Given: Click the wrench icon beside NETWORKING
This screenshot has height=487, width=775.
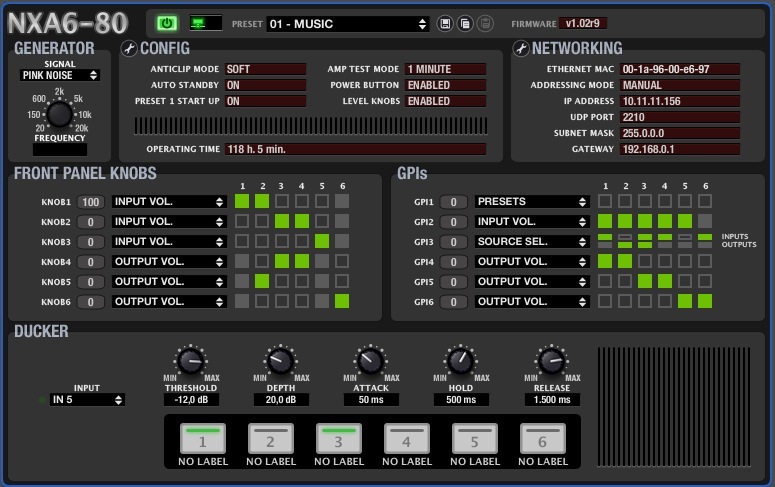Looking at the screenshot, I should pos(520,49).
